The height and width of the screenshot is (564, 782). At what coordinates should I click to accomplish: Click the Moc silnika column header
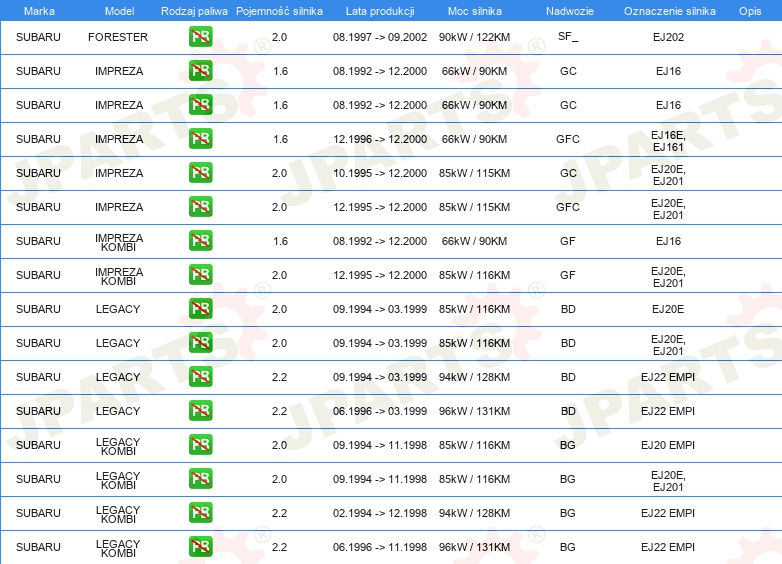474,11
